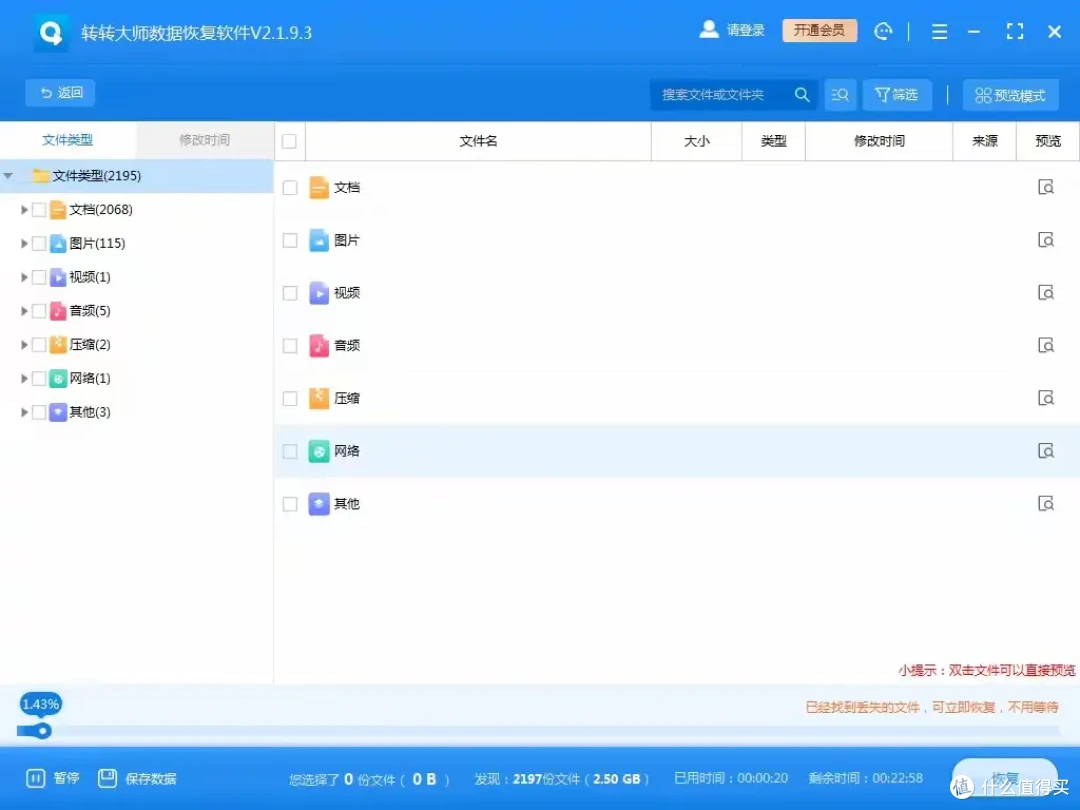The width and height of the screenshot is (1080, 810).
Task: Click the 视频 folder icon in file list
Action: tap(318, 293)
